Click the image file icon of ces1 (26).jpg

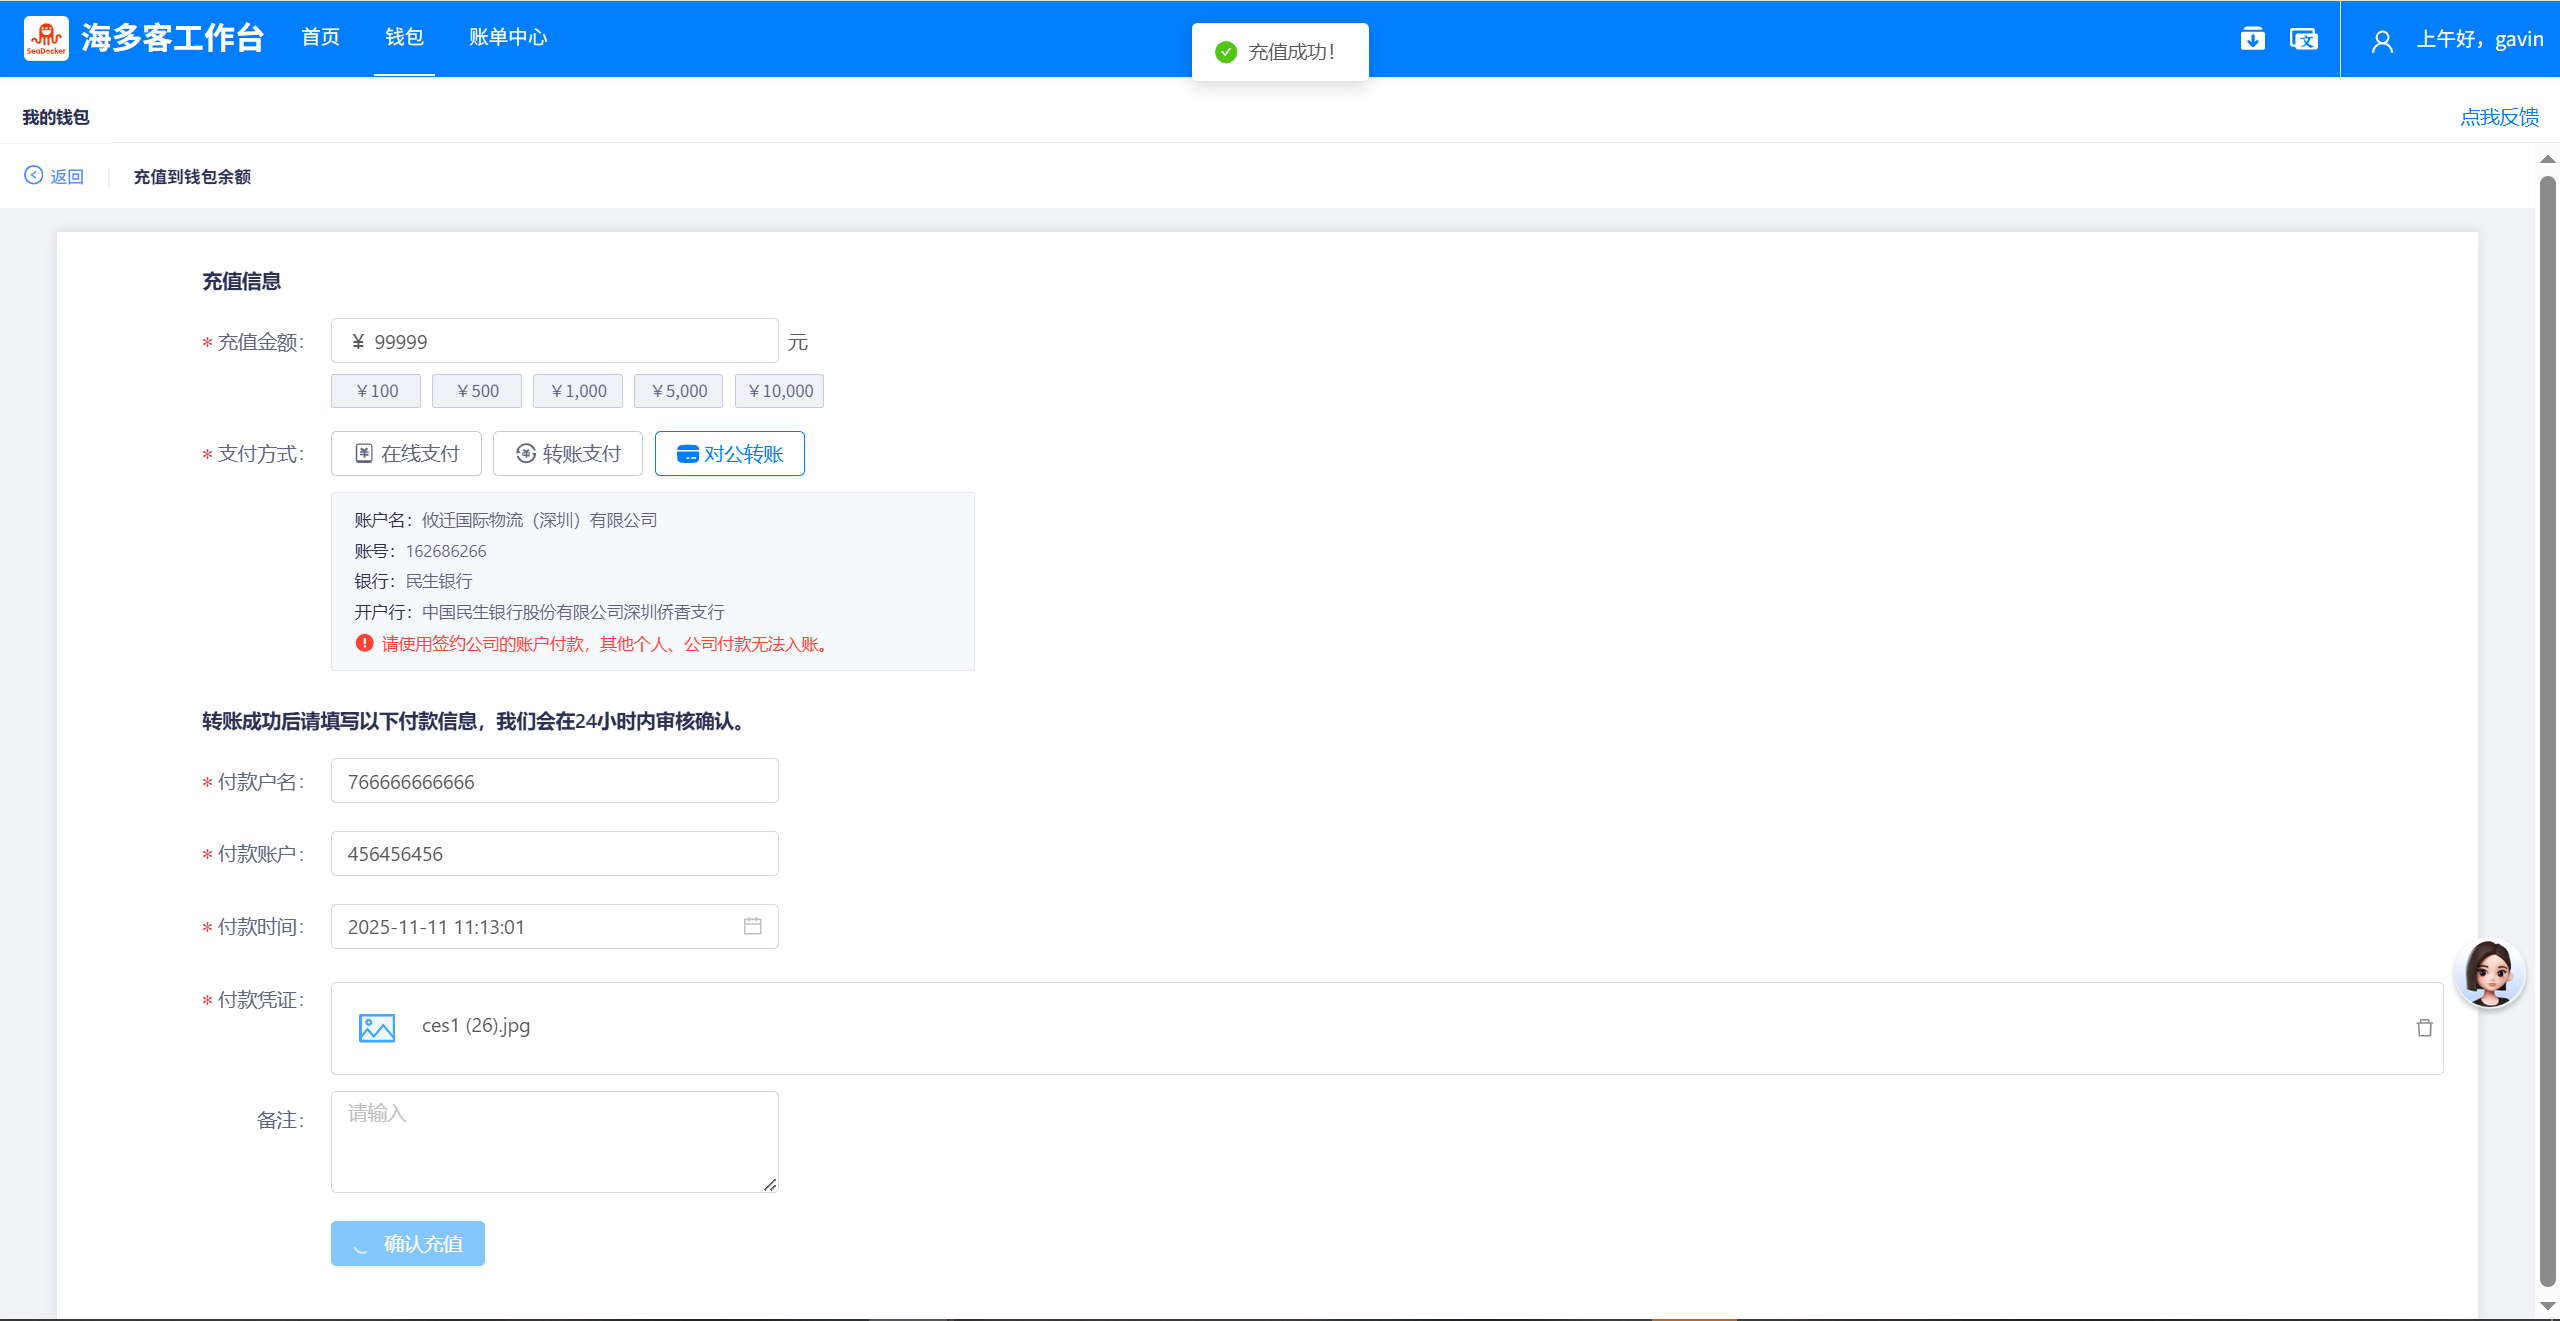(377, 1027)
